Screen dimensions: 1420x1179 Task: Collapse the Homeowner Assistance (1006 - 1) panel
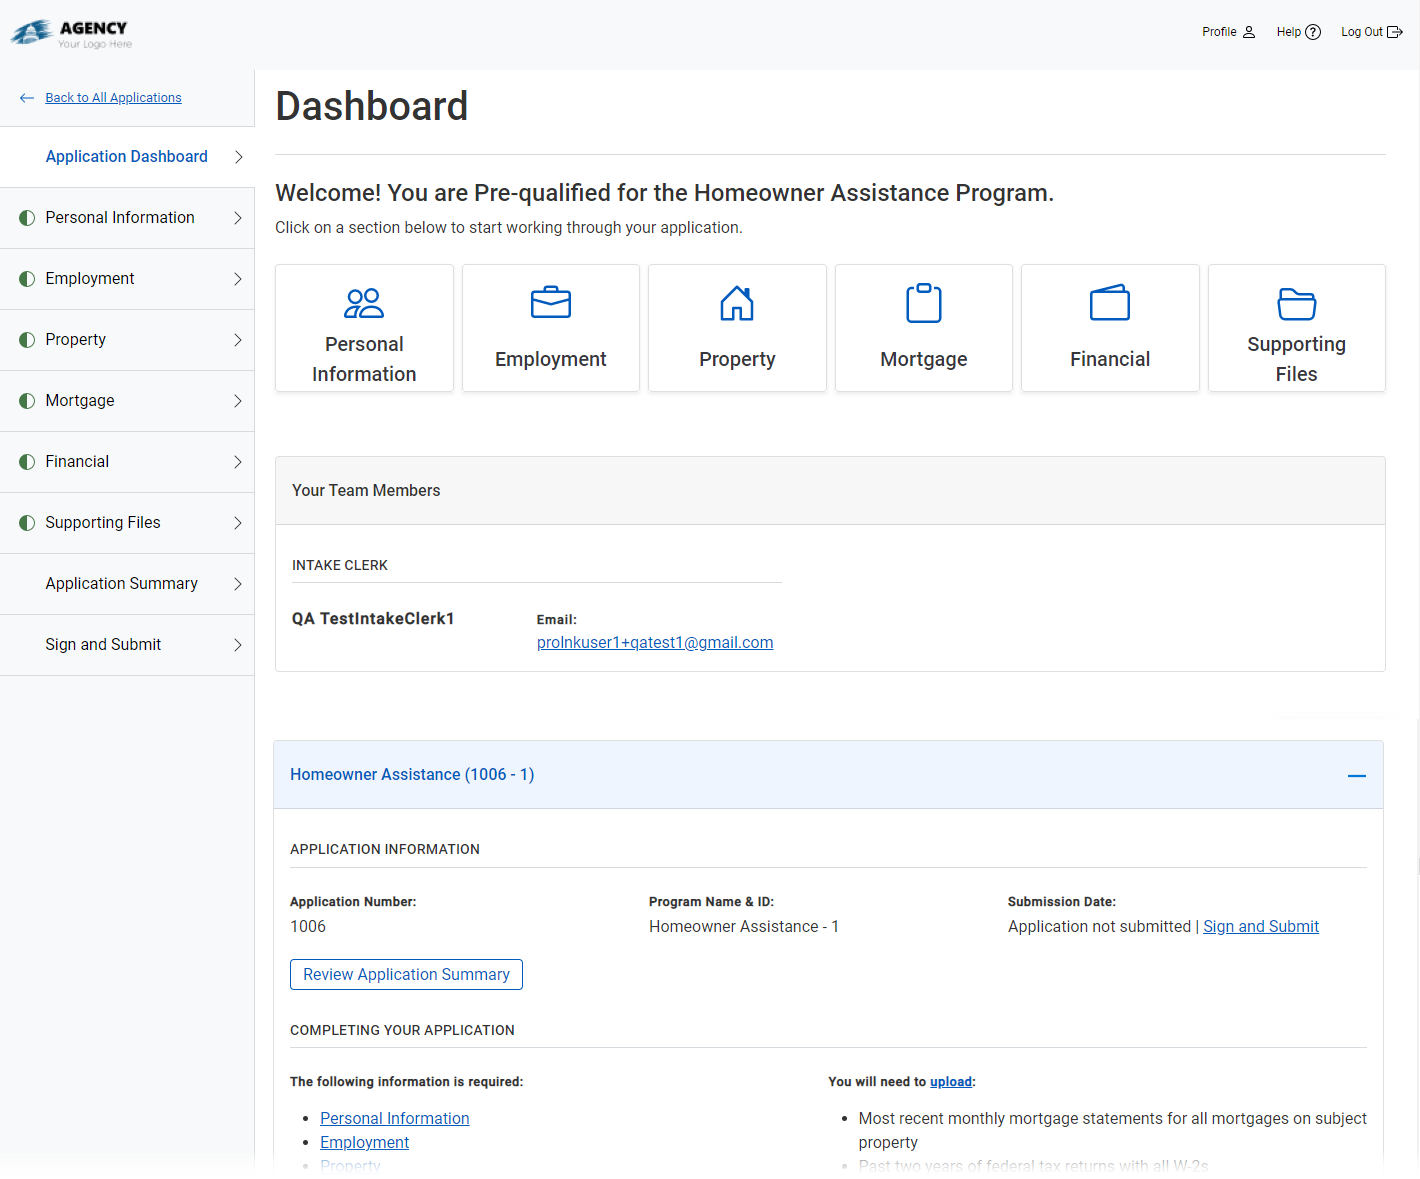click(1357, 775)
